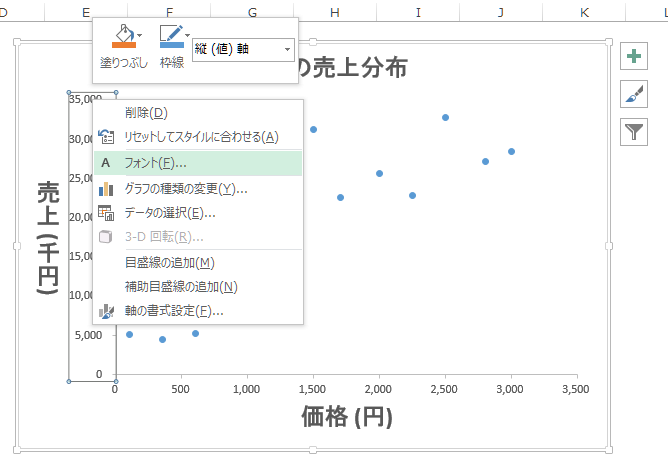
Task: Select the vertical axis title 売上 (千円)
Action: click(48, 237)
